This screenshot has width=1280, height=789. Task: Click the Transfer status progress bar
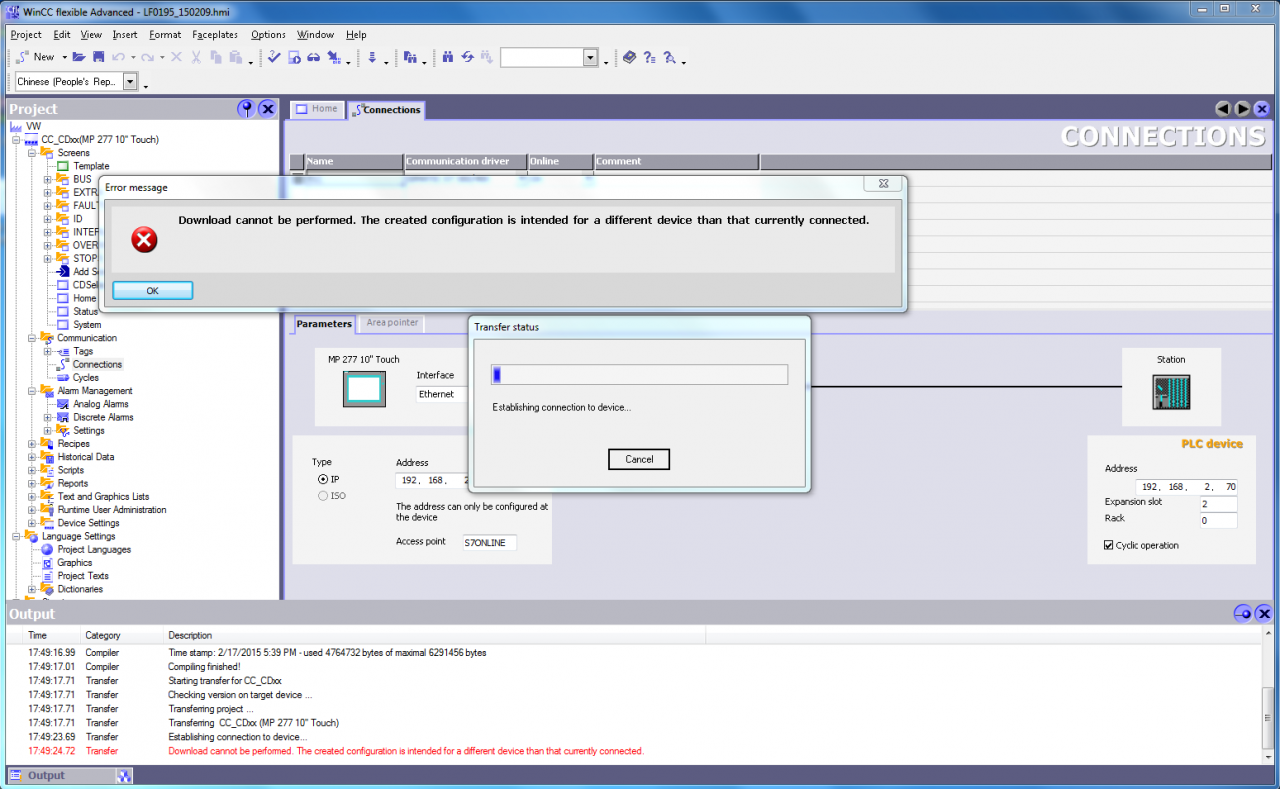(x=639, y=375)
